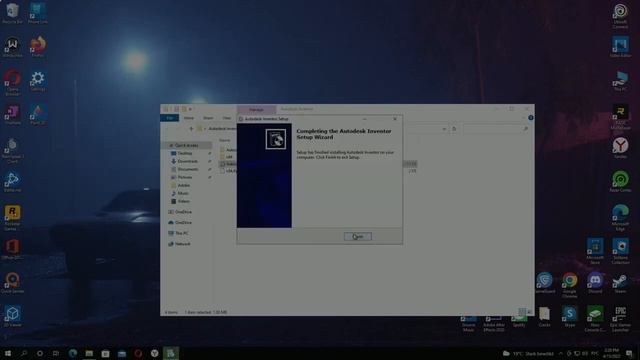
Task: Open the Windows Start menu
Action: coord(7,353)
